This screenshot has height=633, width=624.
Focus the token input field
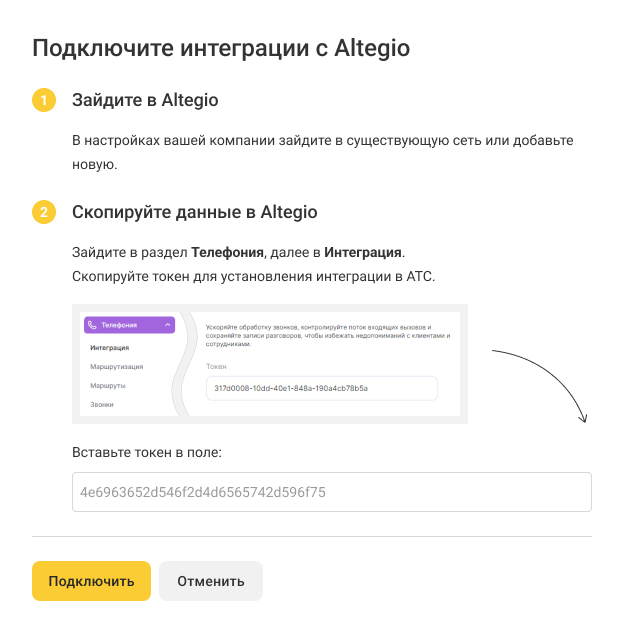(x=332, y=492)
